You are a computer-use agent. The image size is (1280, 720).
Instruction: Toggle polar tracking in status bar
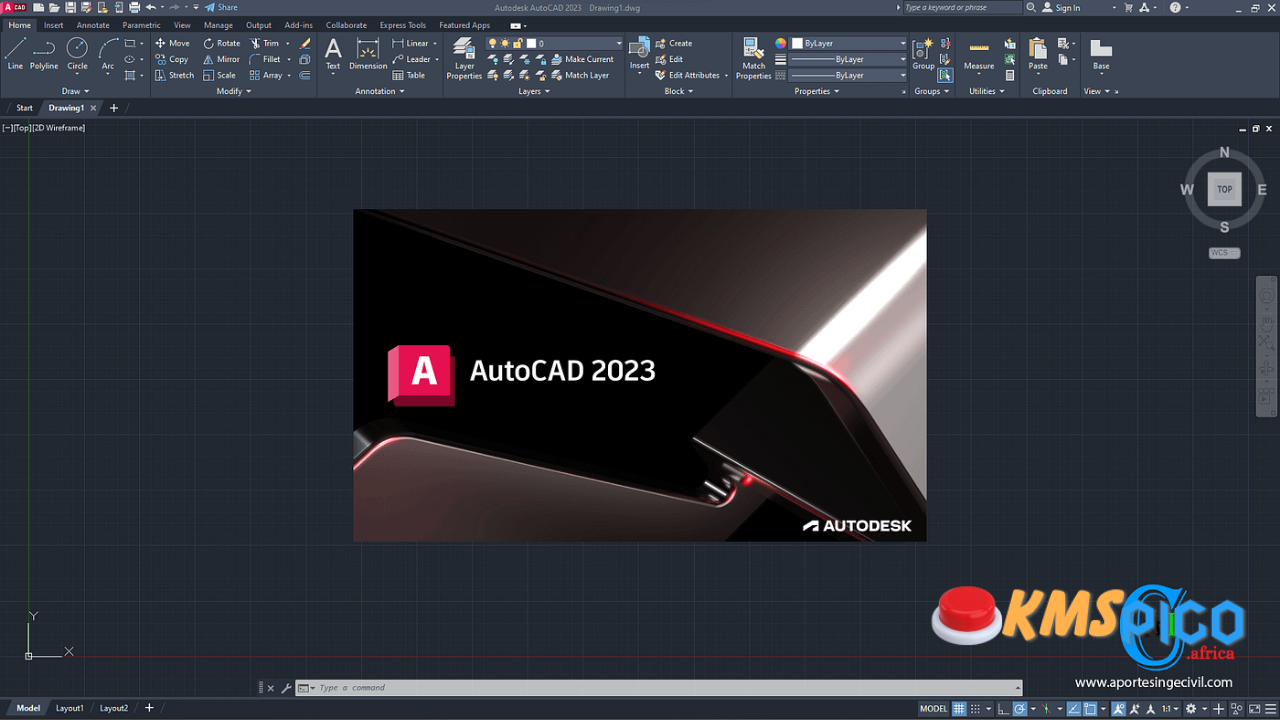pos(1020,708)
